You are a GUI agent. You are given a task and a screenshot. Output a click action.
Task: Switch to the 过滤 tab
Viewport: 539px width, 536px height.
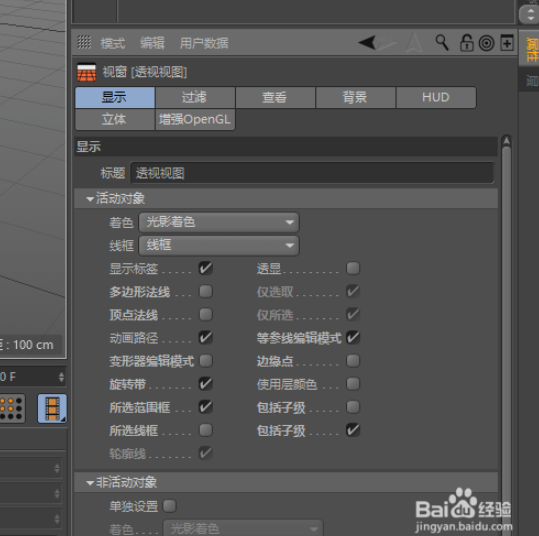[195, 97]
